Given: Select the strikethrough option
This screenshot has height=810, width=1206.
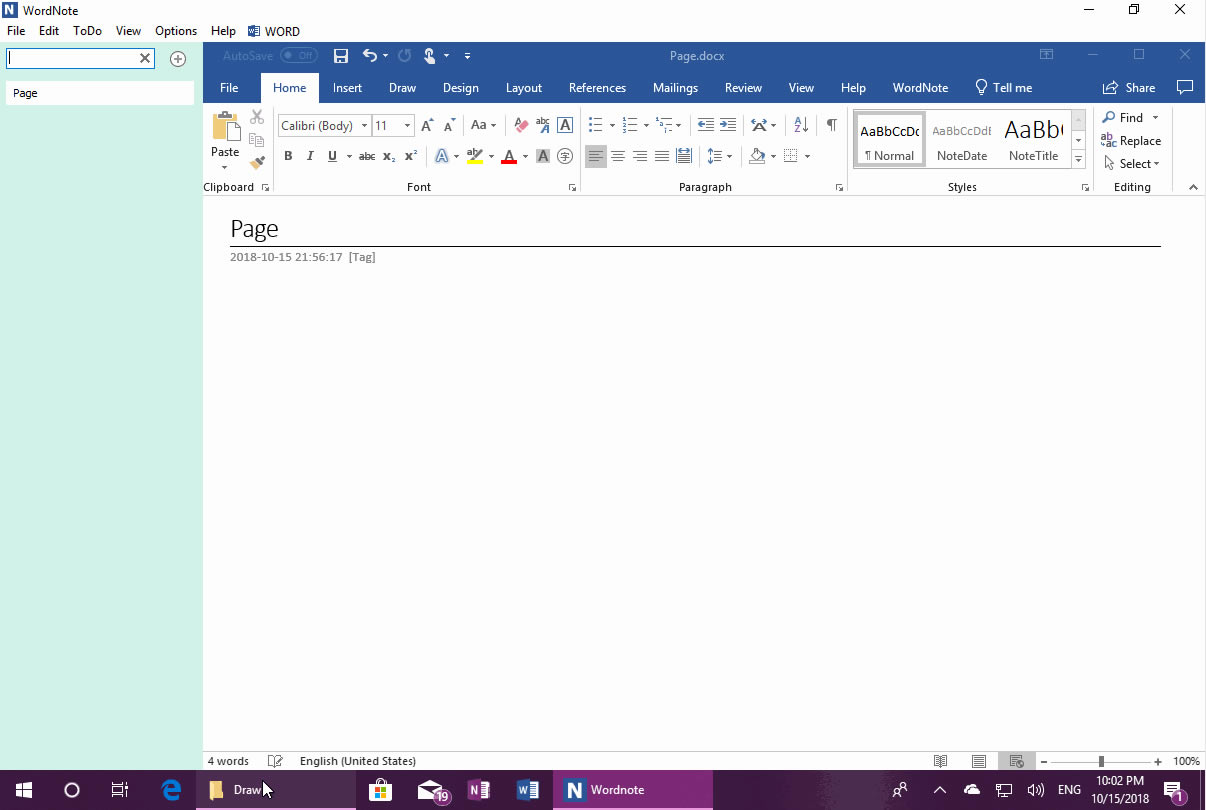Looking at the screenshot, I should (366, 156).
